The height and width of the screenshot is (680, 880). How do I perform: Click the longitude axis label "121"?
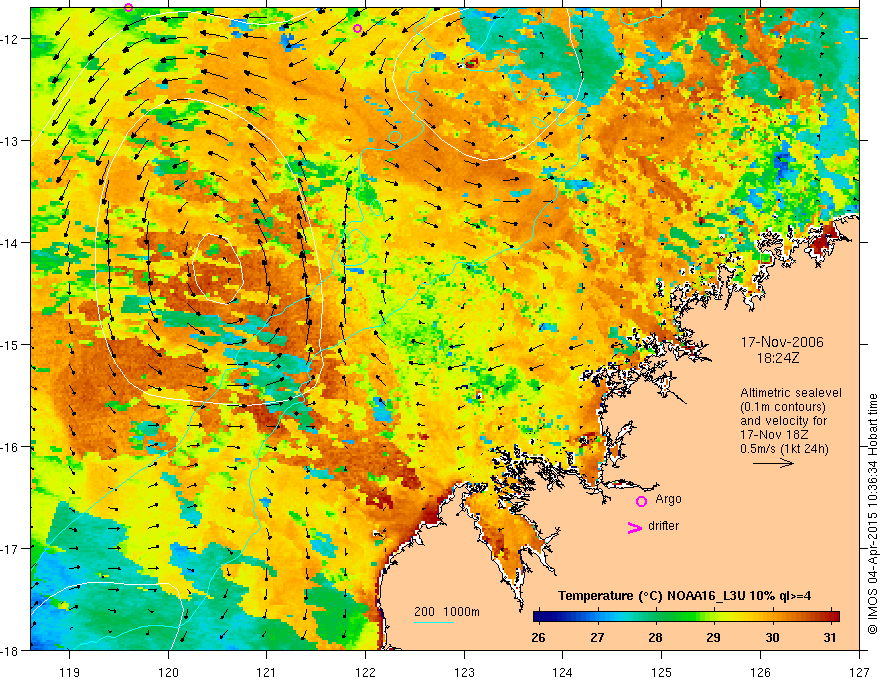(x=267, y=672)
